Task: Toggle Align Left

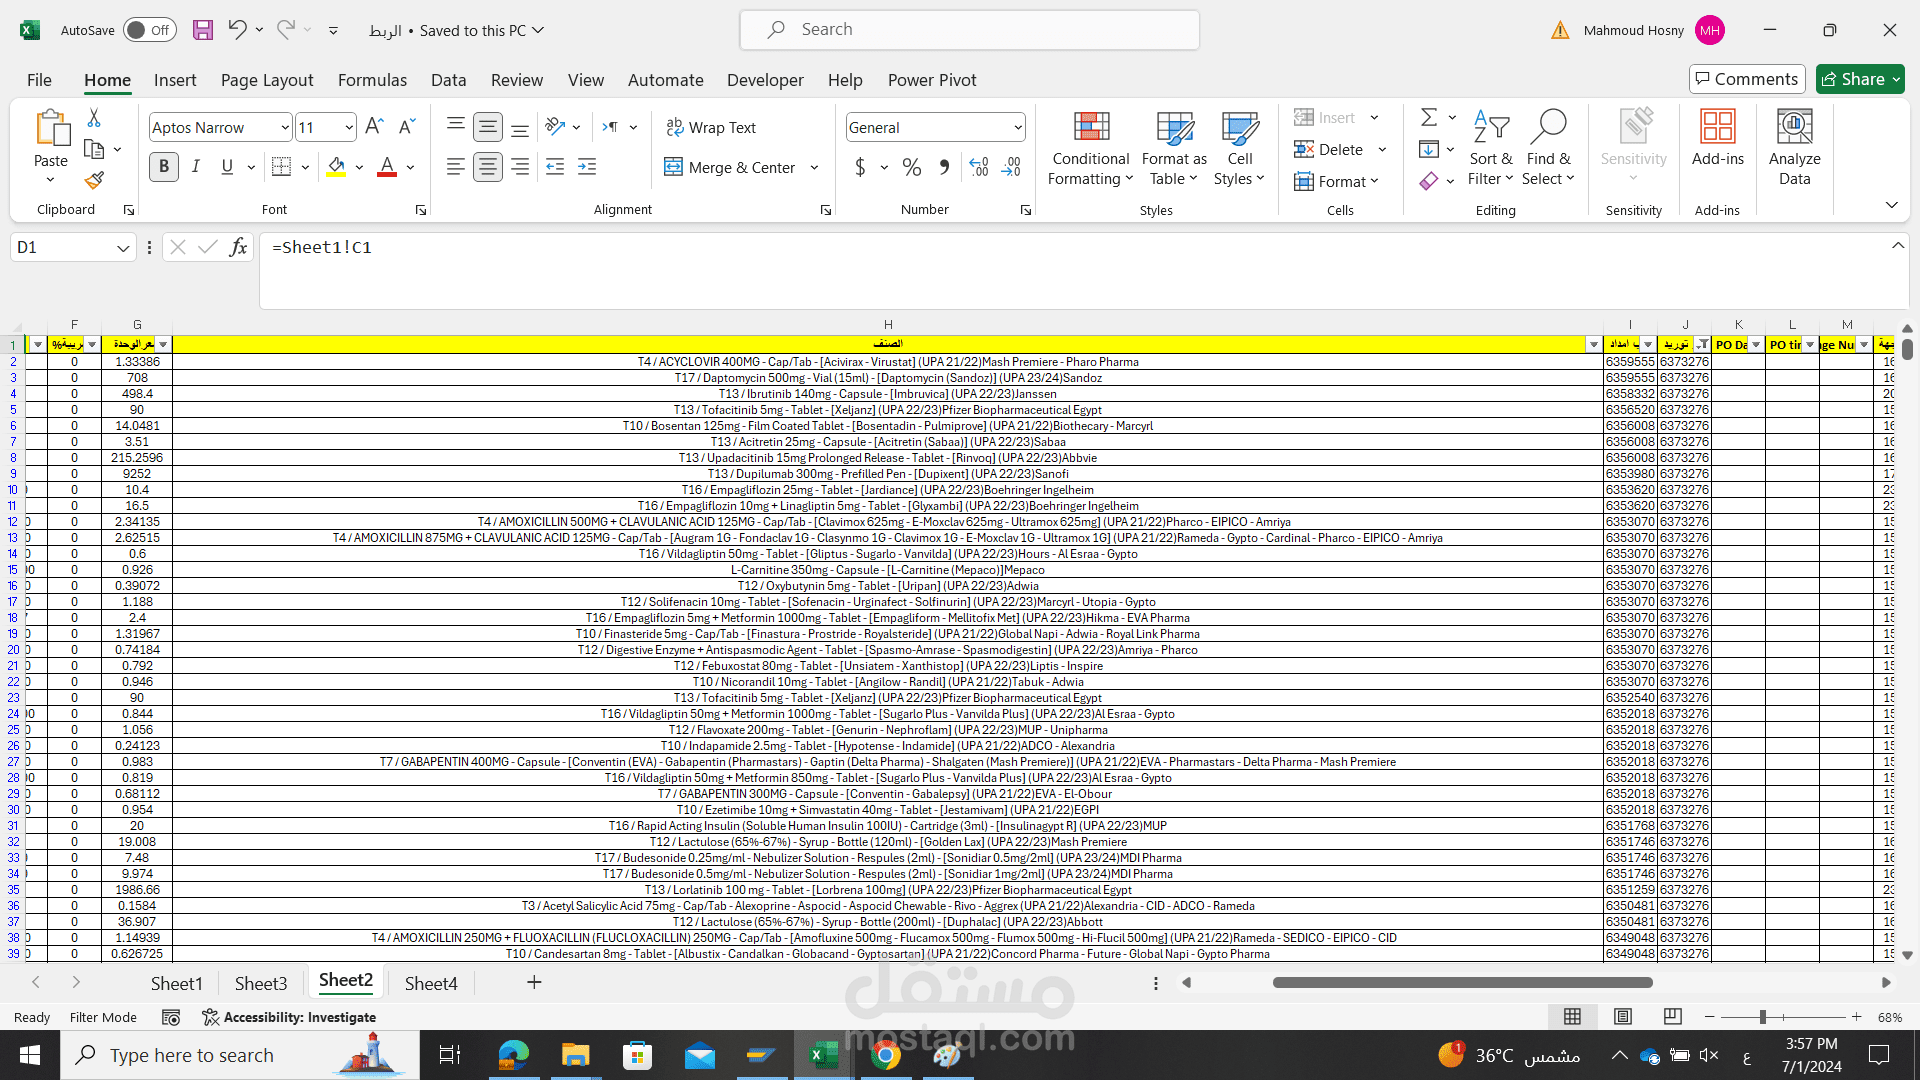Action: (456, 167)
